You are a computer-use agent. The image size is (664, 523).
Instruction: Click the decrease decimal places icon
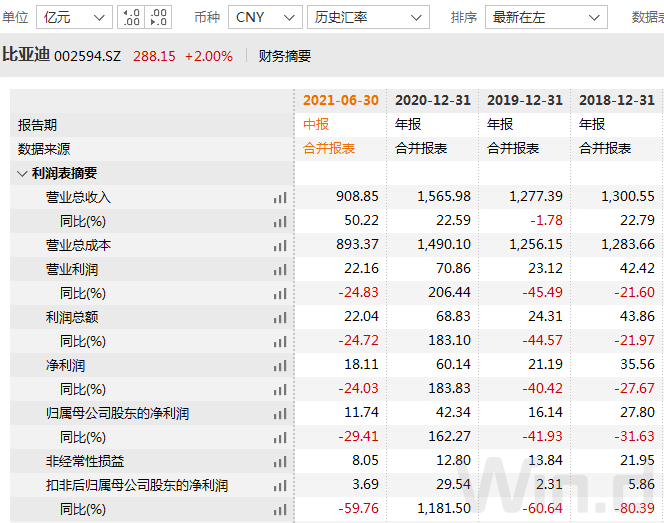point(158,17)
